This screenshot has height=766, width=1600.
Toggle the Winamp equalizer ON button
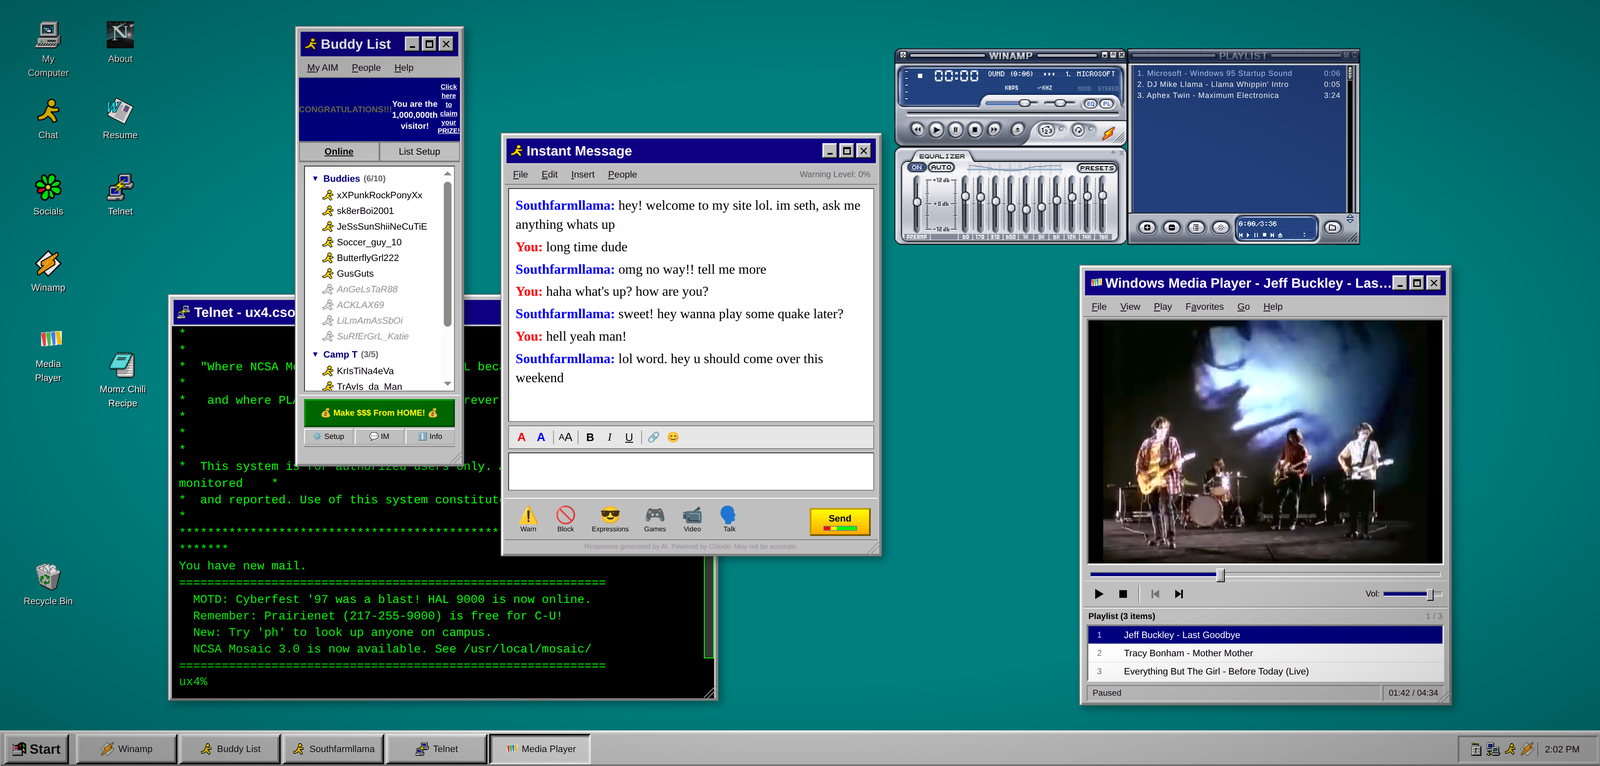tap(917, 167)
